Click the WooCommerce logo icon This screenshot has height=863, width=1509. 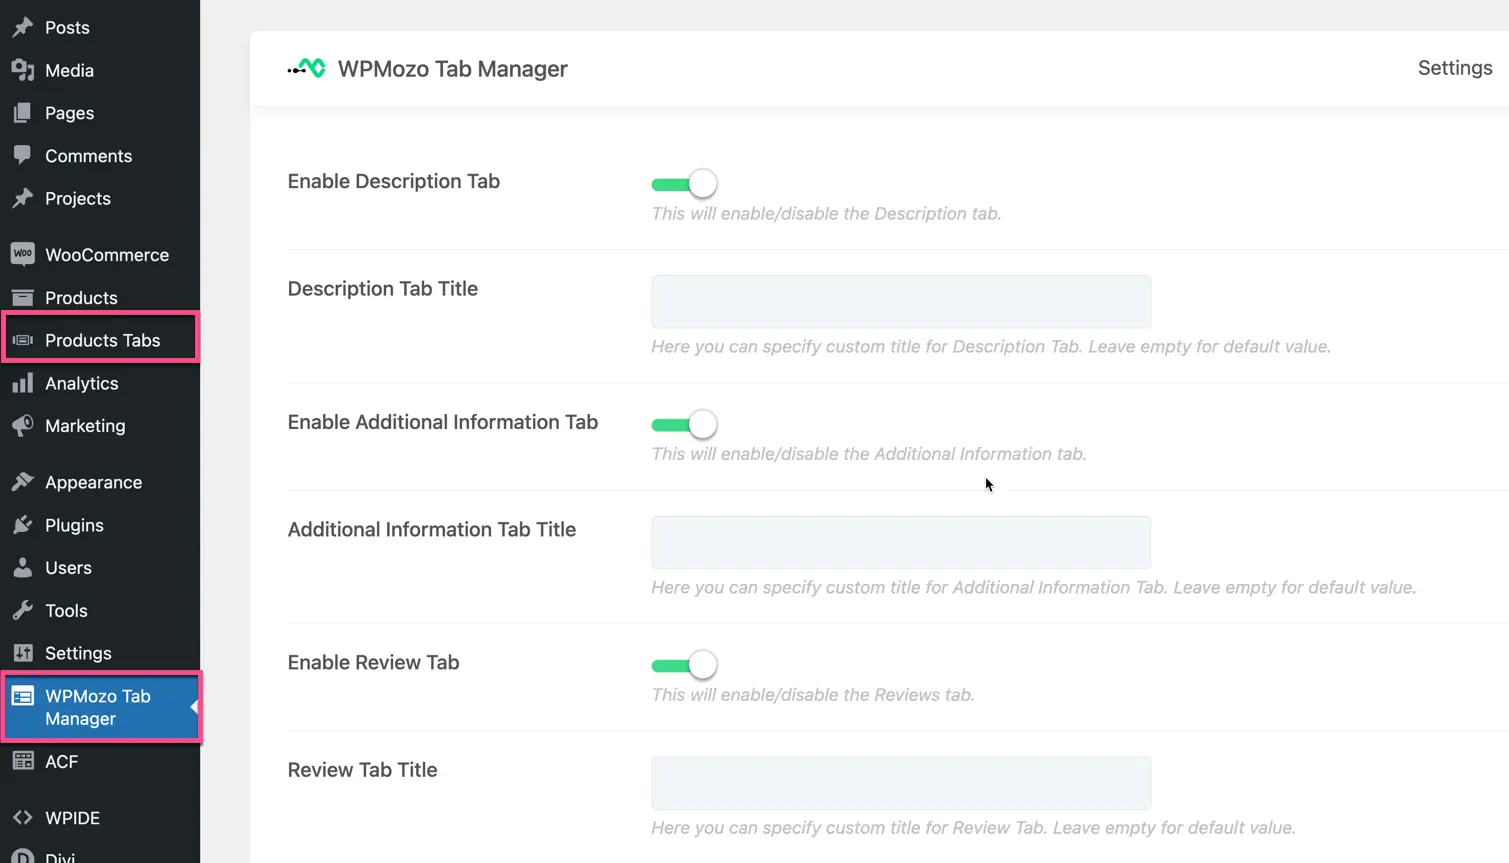22,254
